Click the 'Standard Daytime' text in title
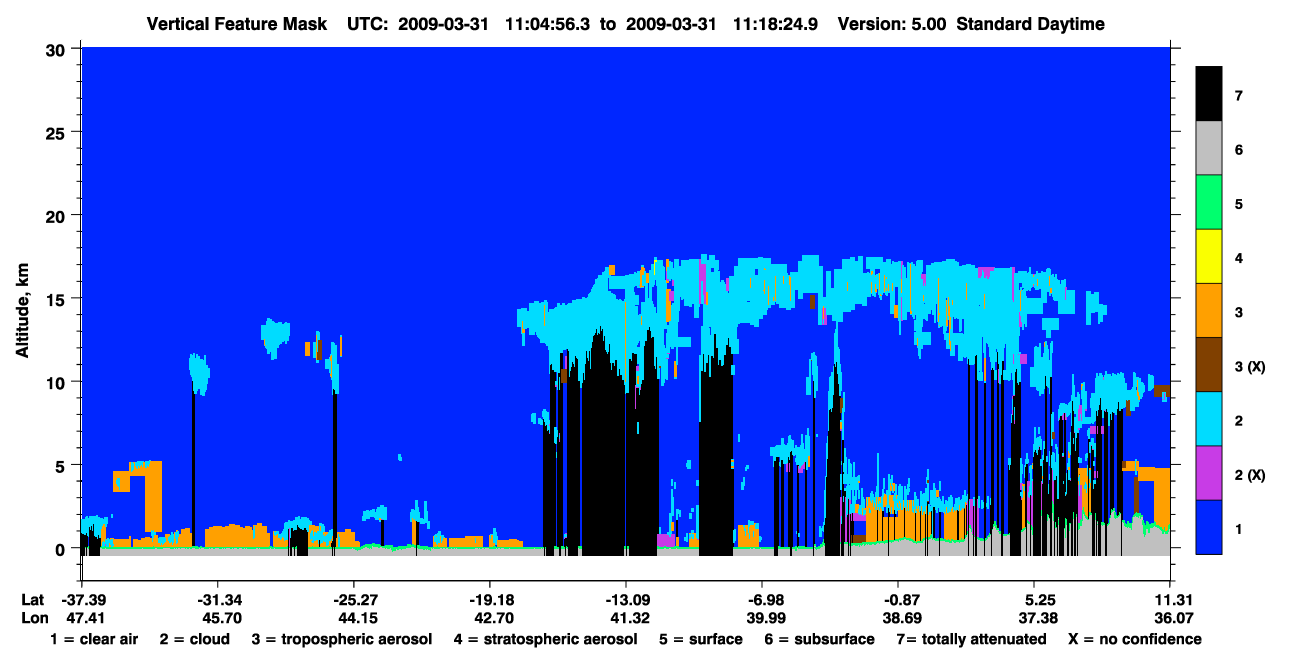The height and width of the screenshot is (667, 1300). [x=1030, y=24]
